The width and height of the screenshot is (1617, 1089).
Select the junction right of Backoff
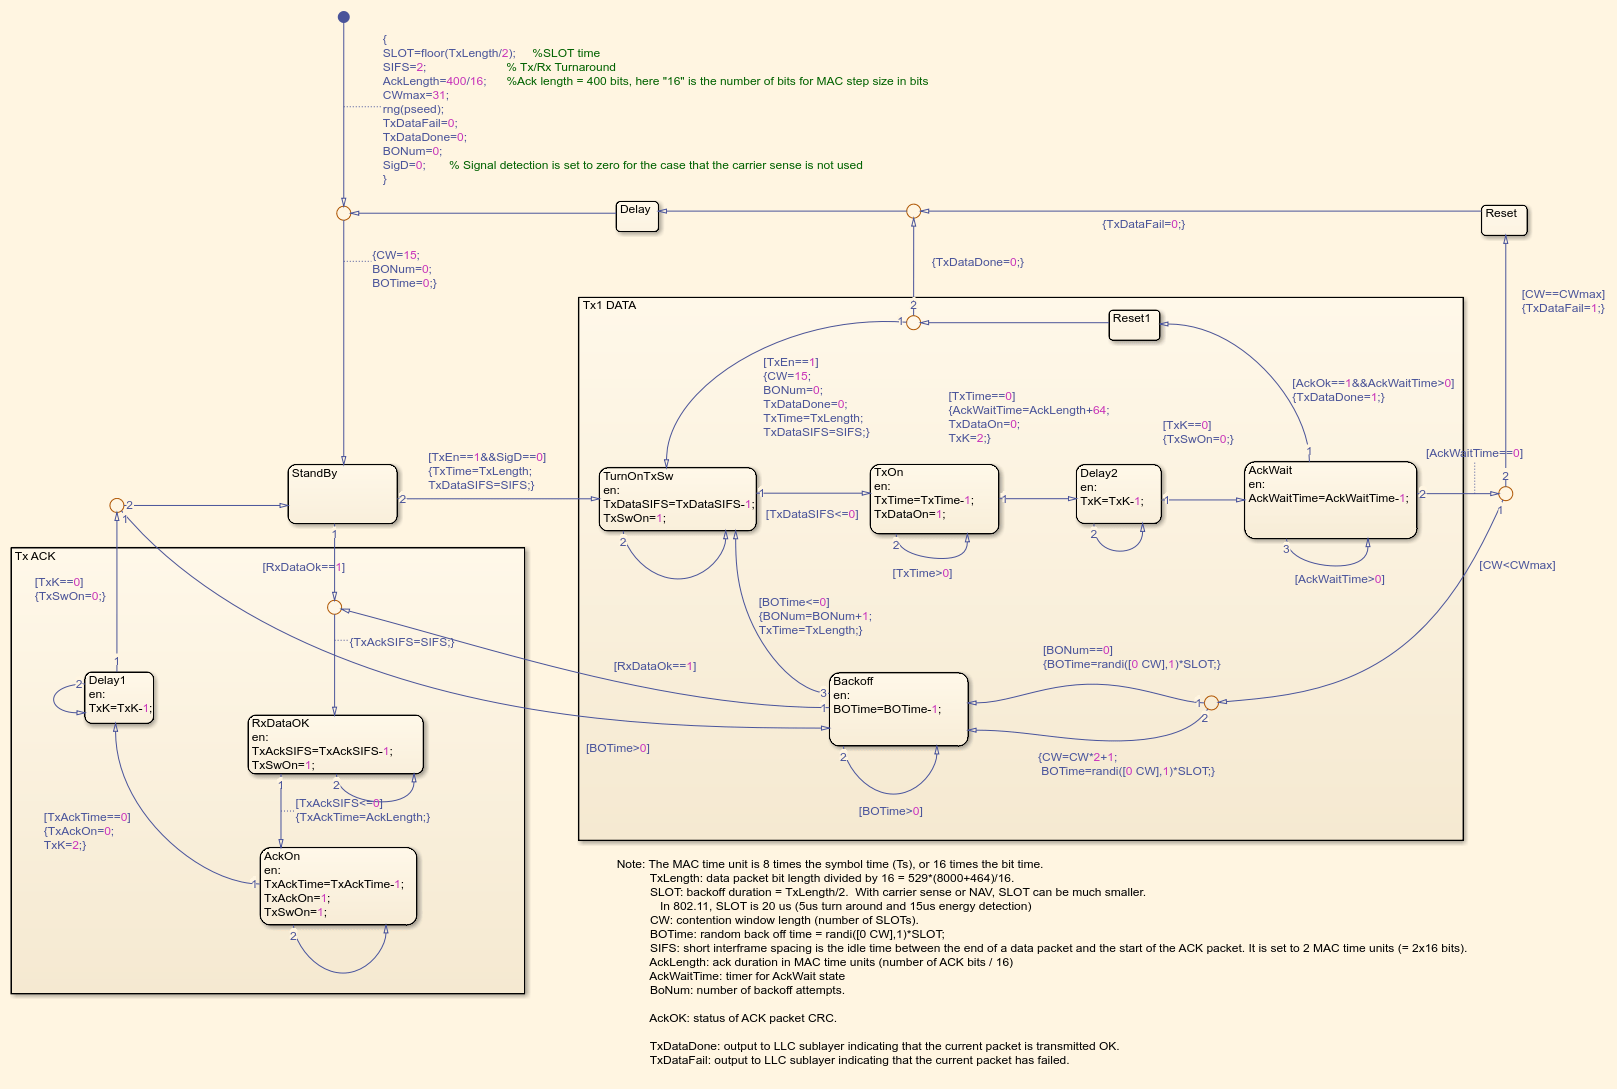1211,703
